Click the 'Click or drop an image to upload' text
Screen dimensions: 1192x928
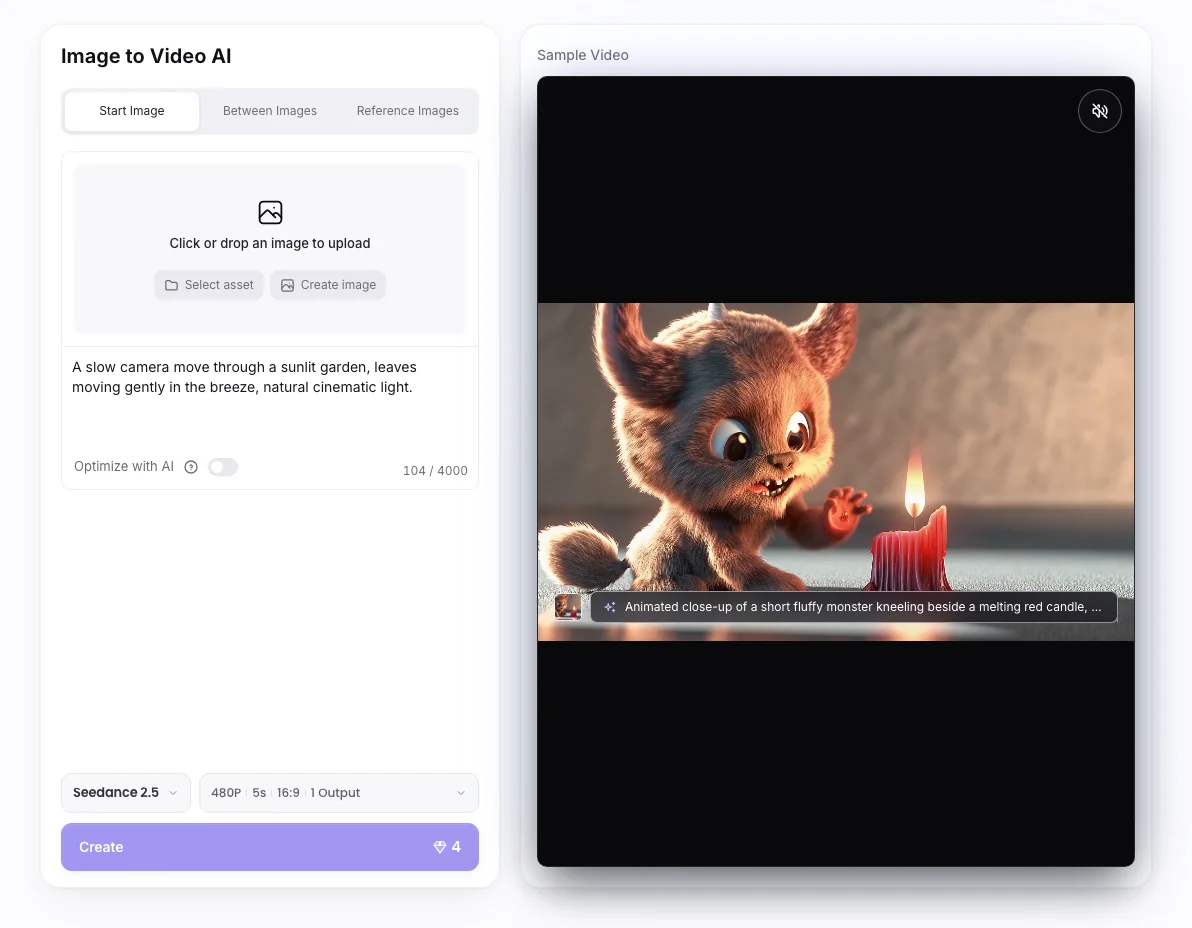coord(270,243)
